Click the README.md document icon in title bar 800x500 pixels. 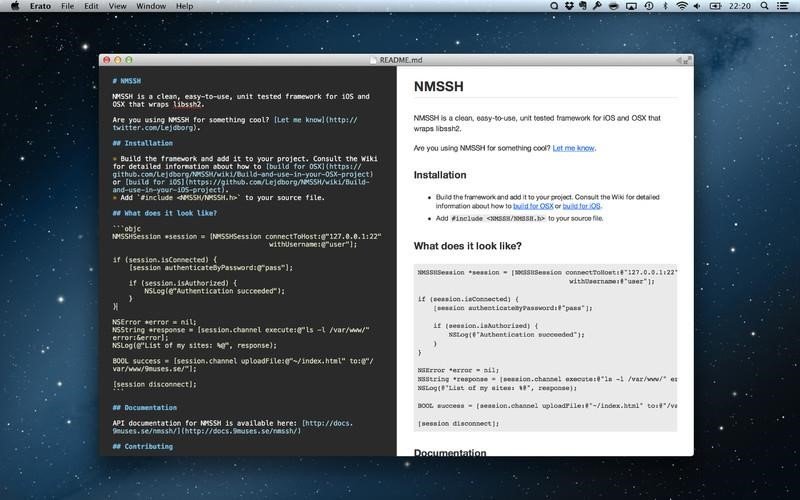(373, 60)
